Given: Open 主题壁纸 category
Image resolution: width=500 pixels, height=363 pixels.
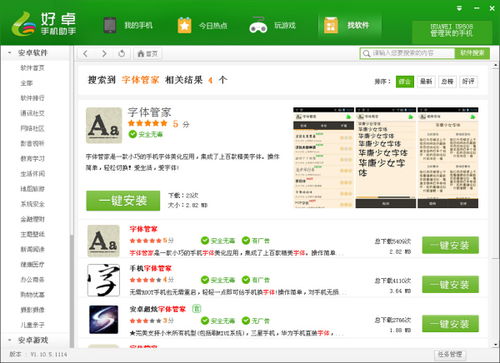Looking at the screenshot, I should 32,234.
